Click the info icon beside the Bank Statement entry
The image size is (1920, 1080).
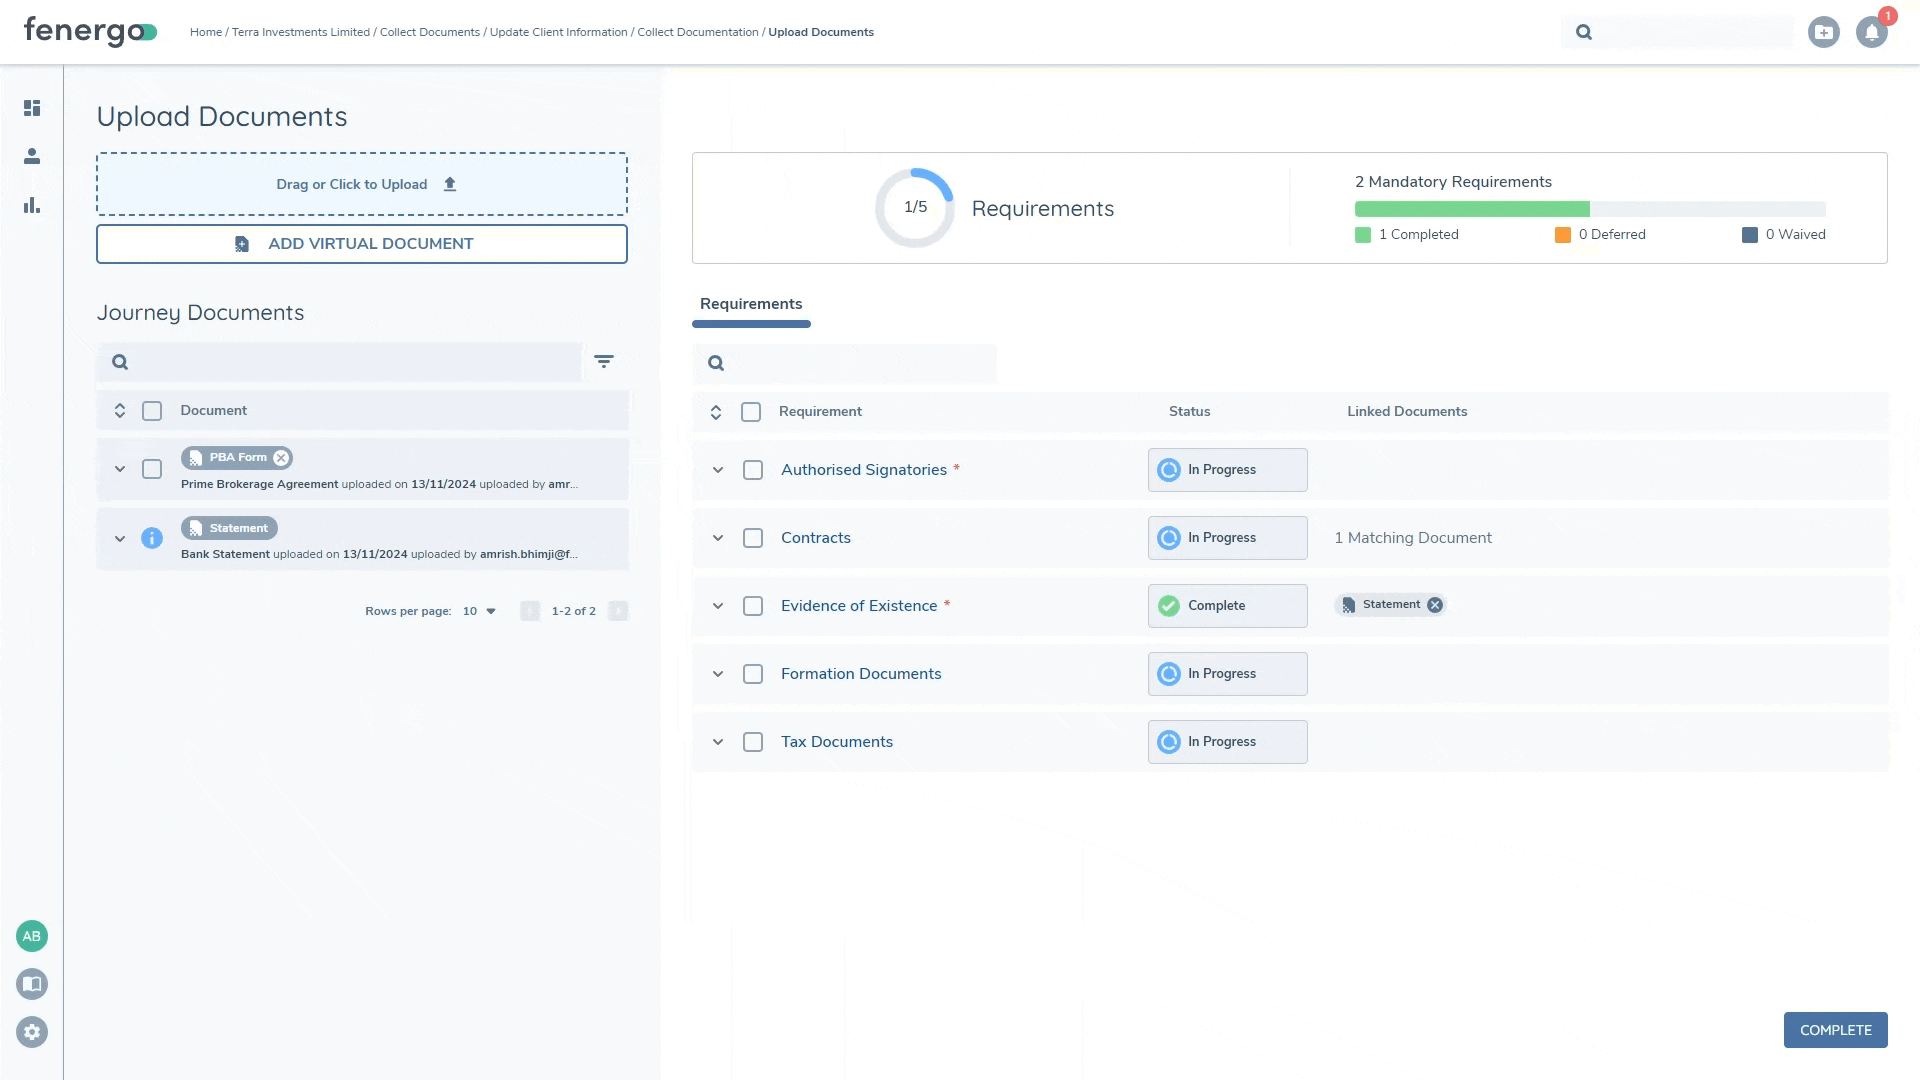coord(152,538)
